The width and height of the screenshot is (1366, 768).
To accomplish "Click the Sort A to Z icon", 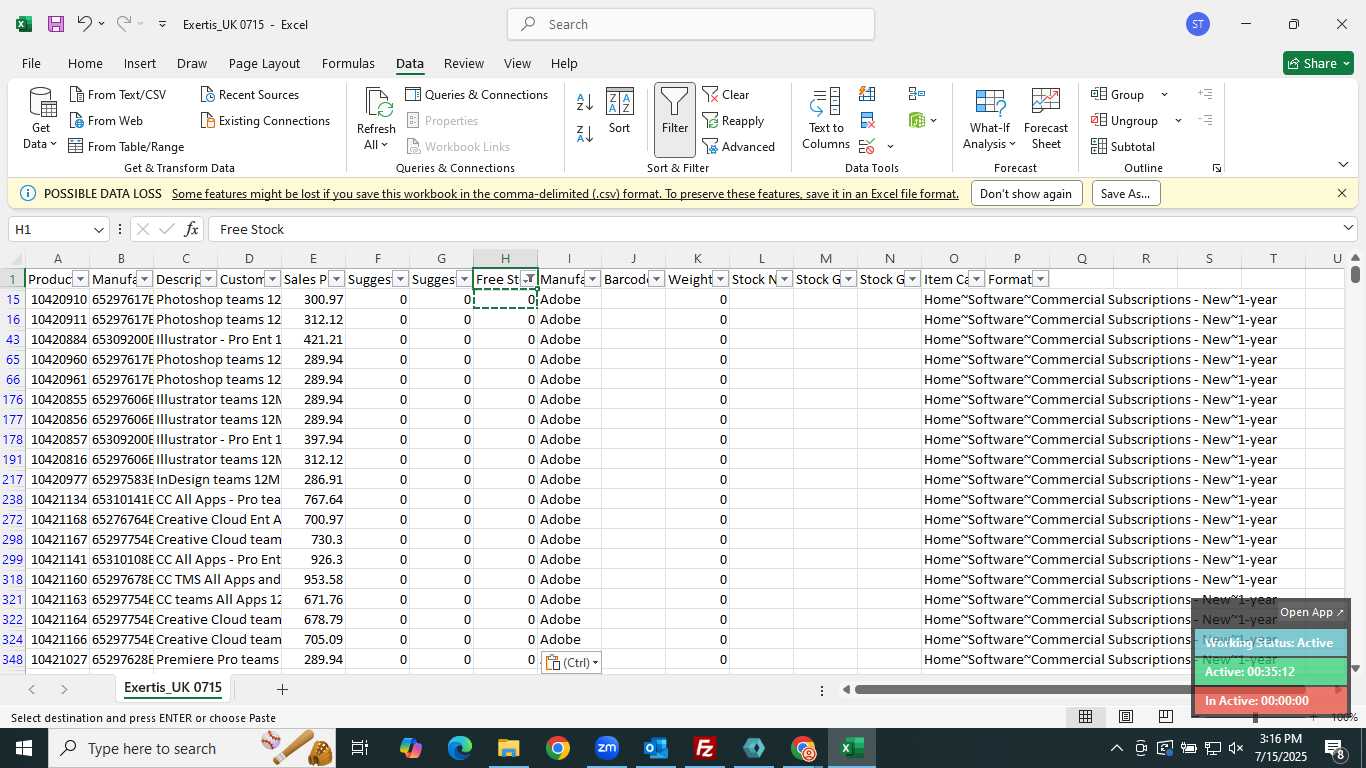I will point(585,102).
